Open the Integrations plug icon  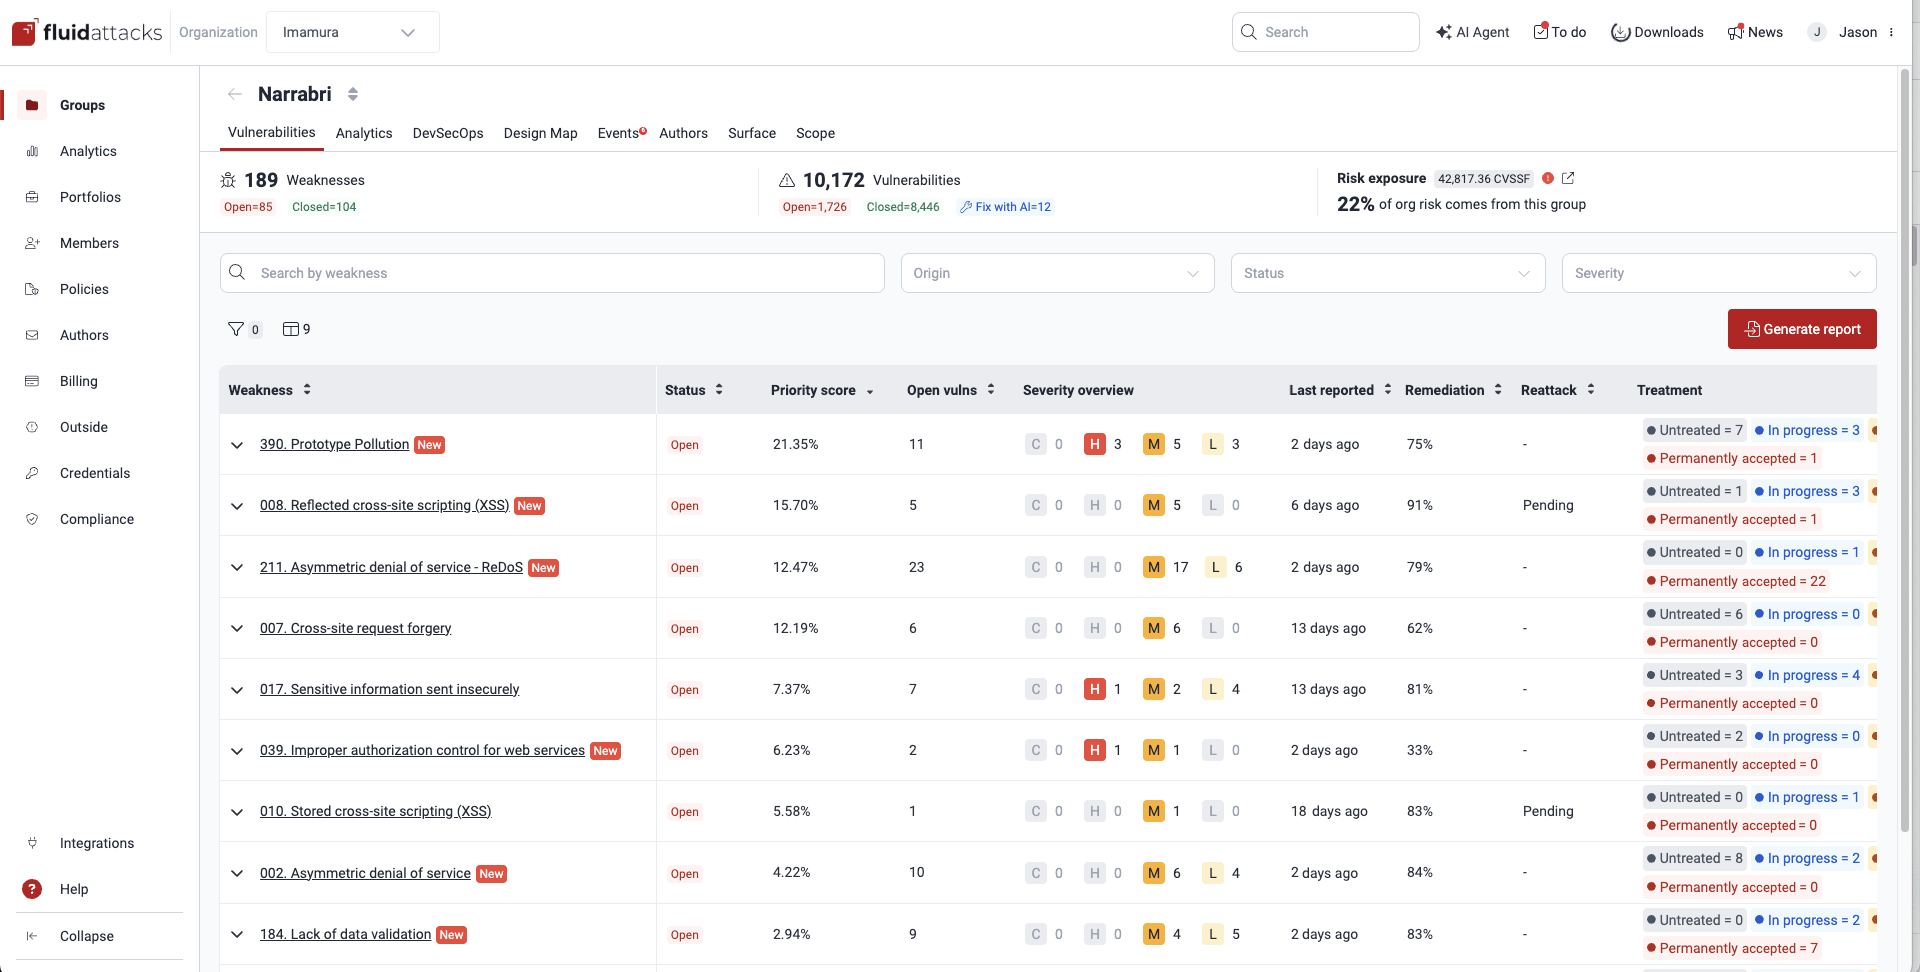tap(32, 843)
